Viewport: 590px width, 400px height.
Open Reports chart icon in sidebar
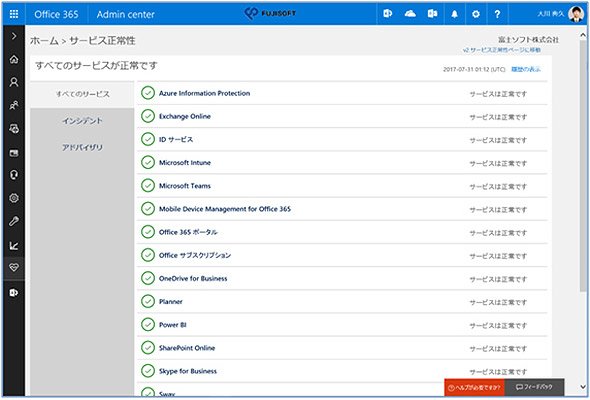[14, 246]
